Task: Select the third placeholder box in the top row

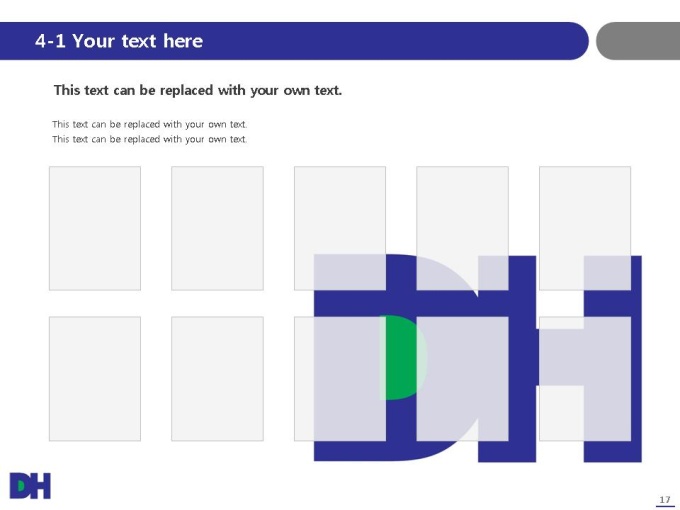Action: (340, 228)
